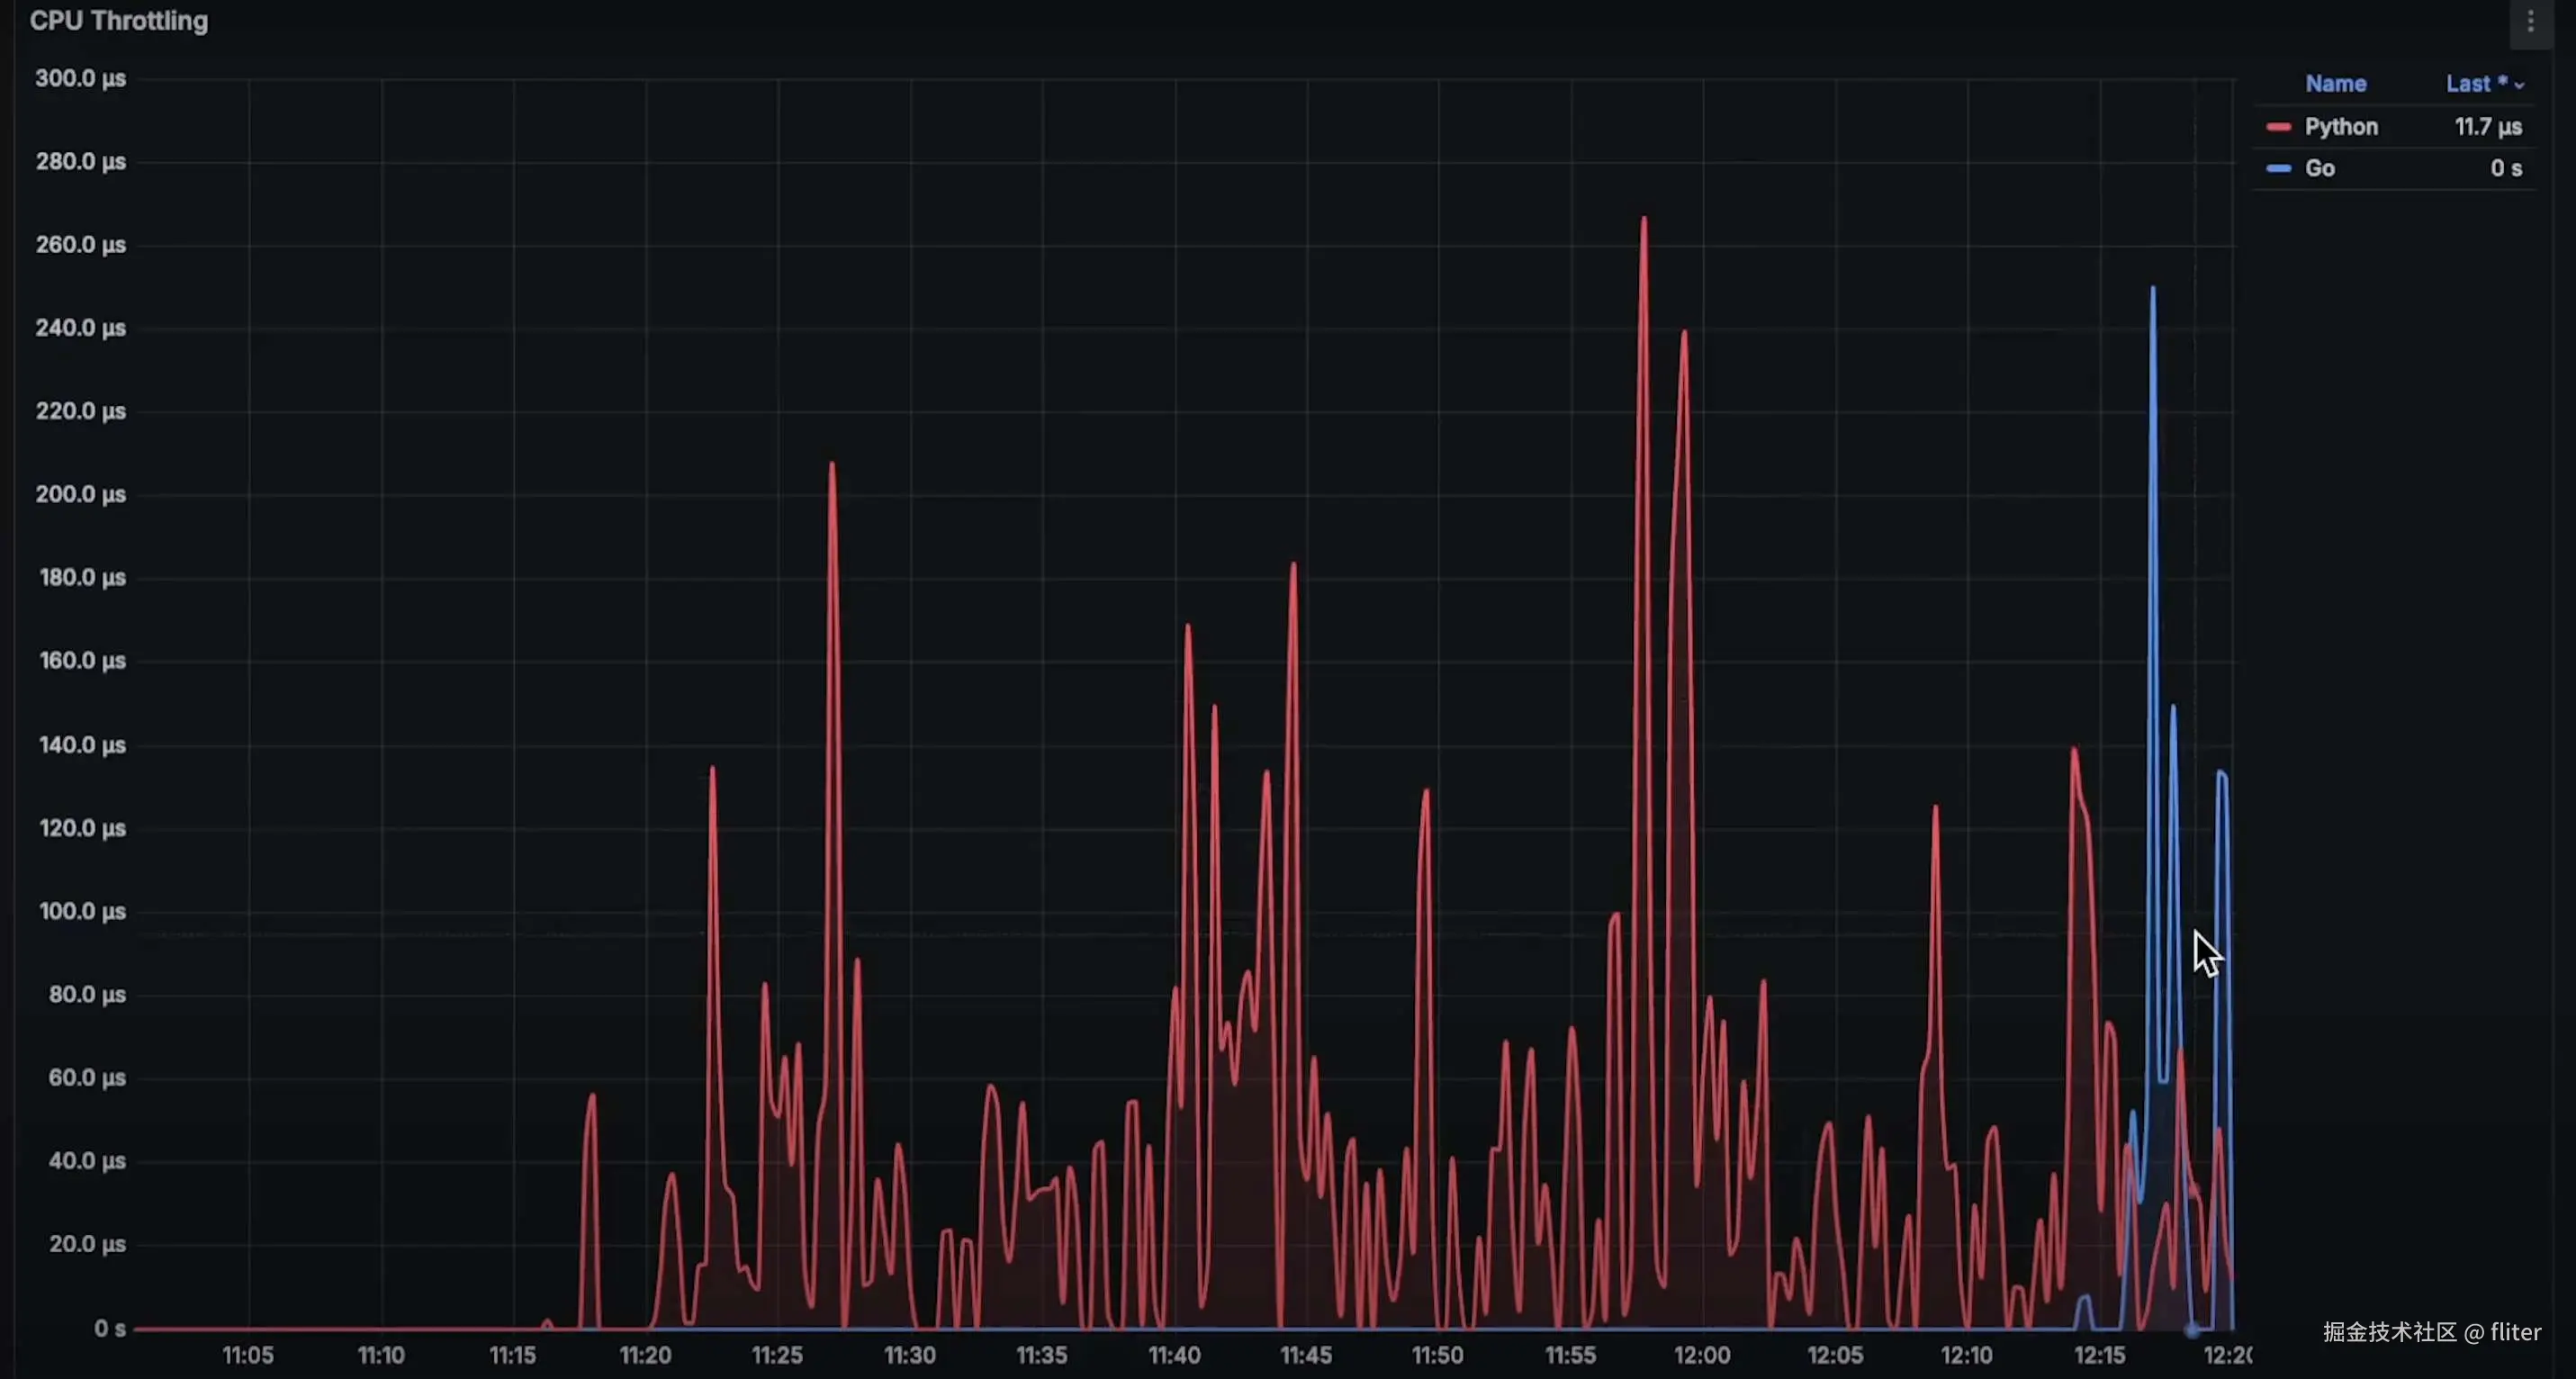Open the panel menu kebab icon

pyautogui.click(x=2530, y=21)
